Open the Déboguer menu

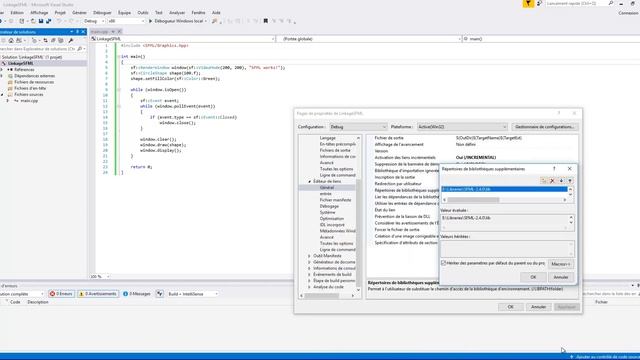pos(102,13)
